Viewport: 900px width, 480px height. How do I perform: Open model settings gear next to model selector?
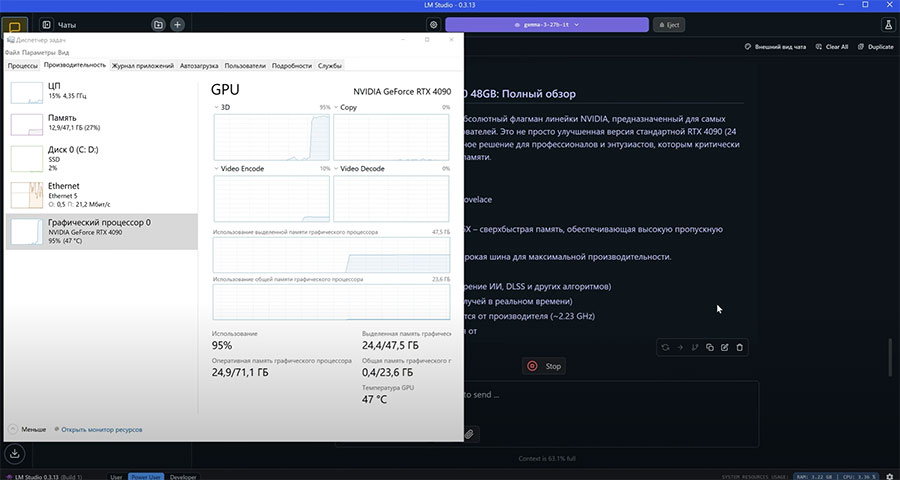click(433, 25)
